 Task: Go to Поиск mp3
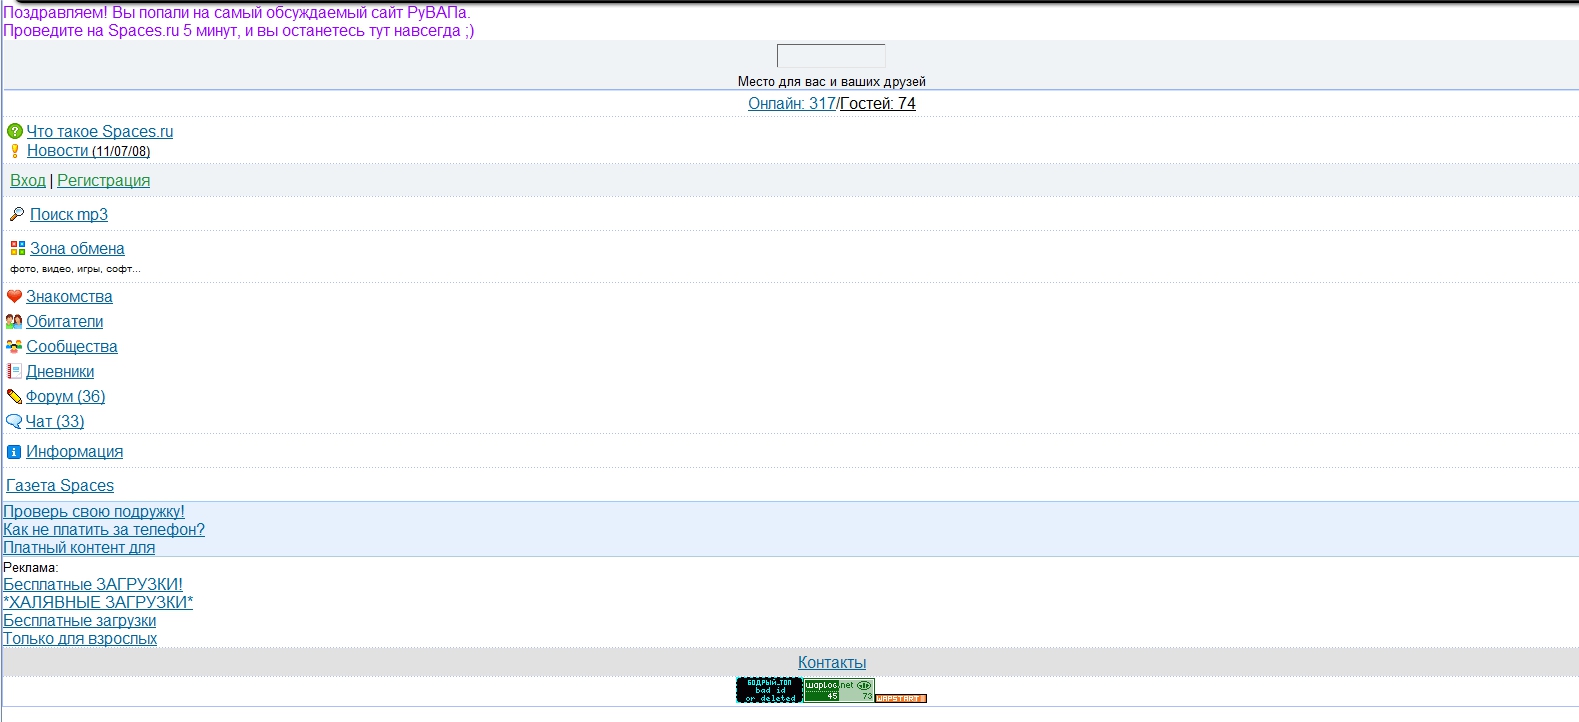[69, 214]
